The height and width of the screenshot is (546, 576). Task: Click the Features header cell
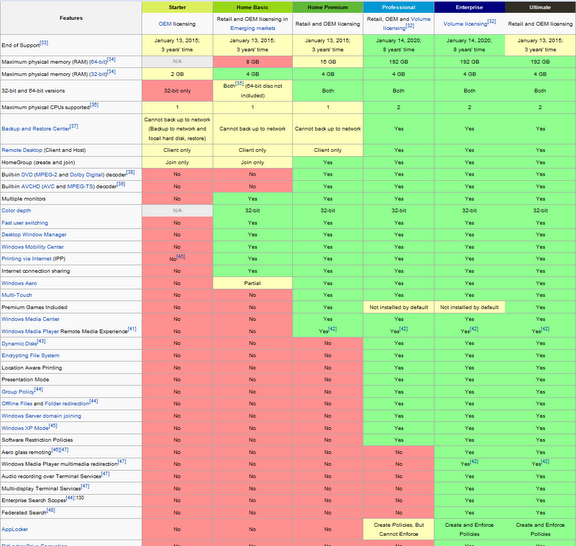pos(71,18)
